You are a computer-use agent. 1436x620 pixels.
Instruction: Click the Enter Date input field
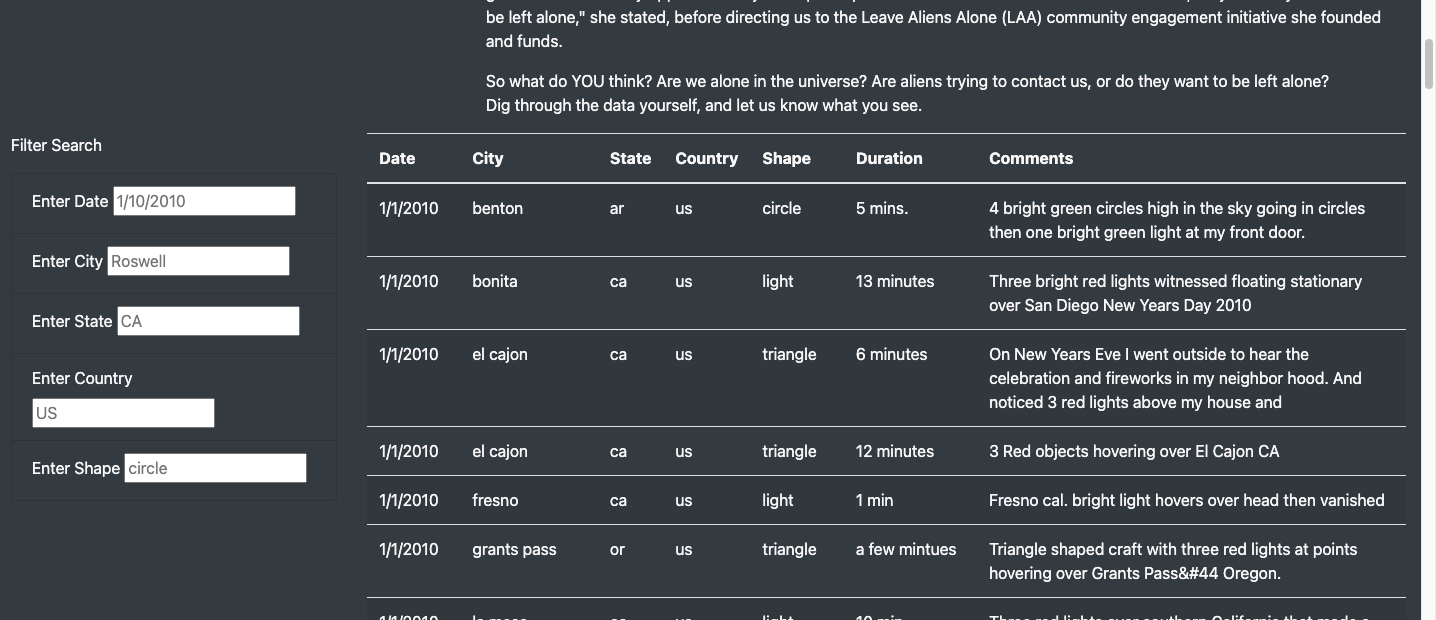[x=204, y=201]
